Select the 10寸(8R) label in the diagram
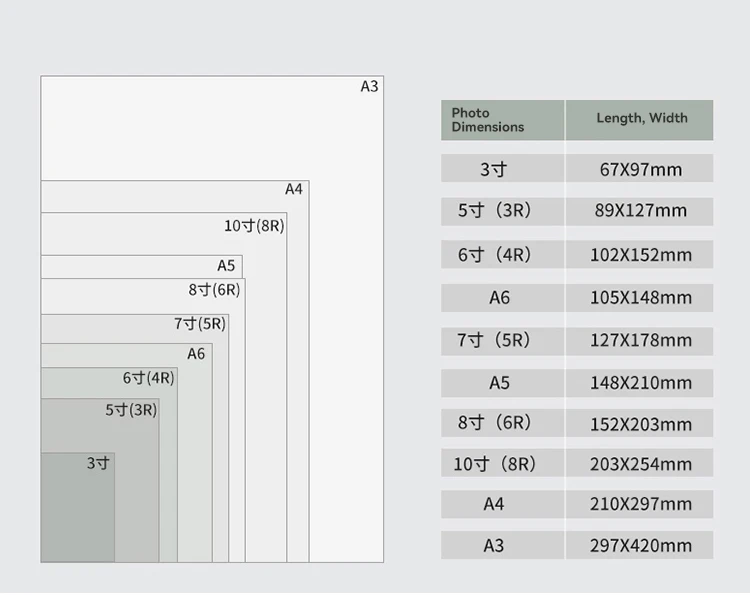Viewport: 750px width, 595px height. tap(254, 226)
